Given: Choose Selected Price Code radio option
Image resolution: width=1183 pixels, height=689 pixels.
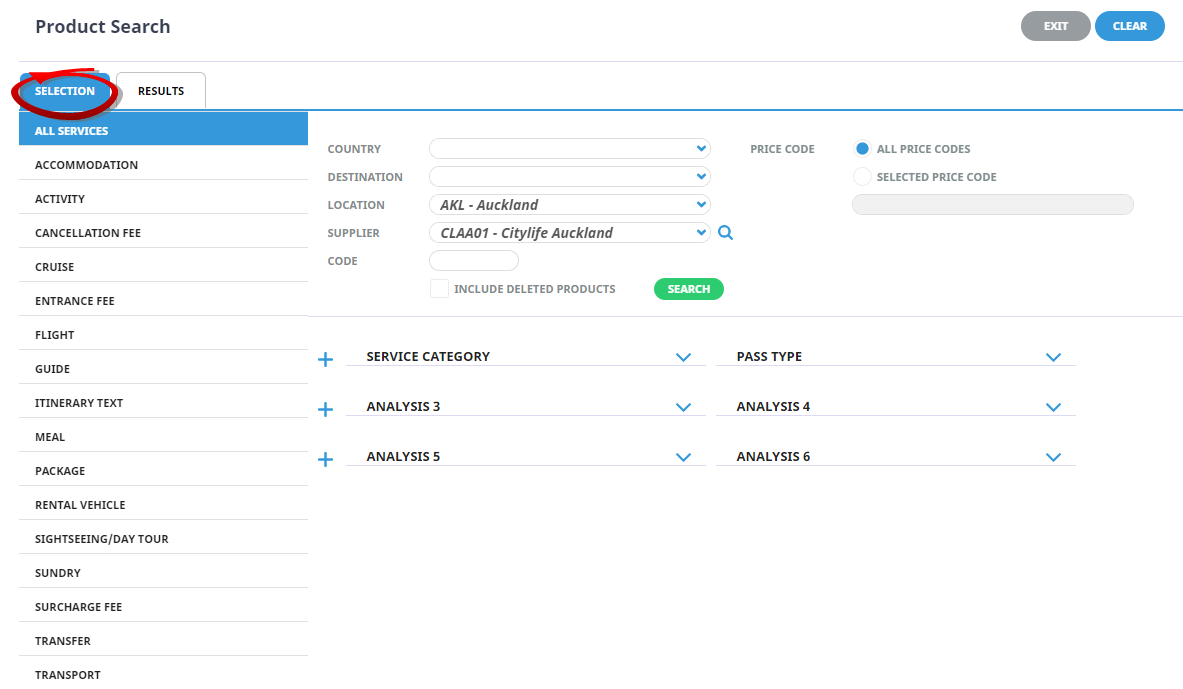Looking at the screenshot, I should pyautogui.click(x=862, y=177).
